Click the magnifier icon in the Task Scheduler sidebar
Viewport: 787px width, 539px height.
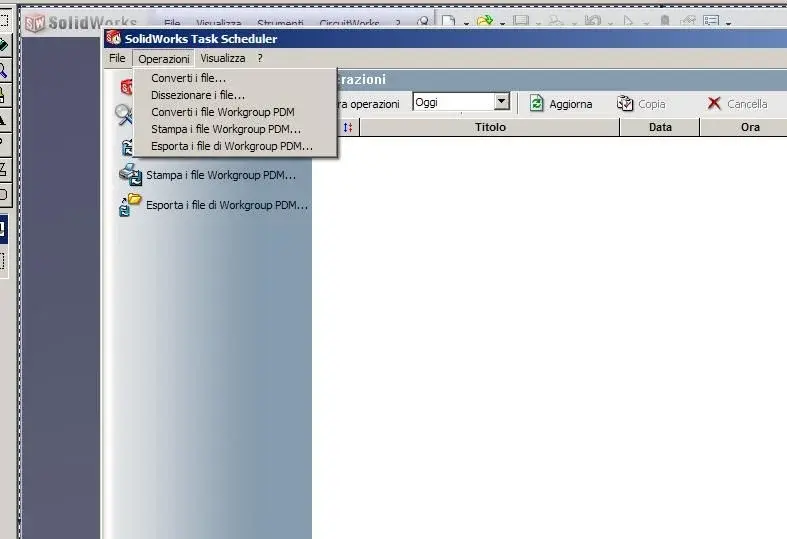click(x=123, y=114)
